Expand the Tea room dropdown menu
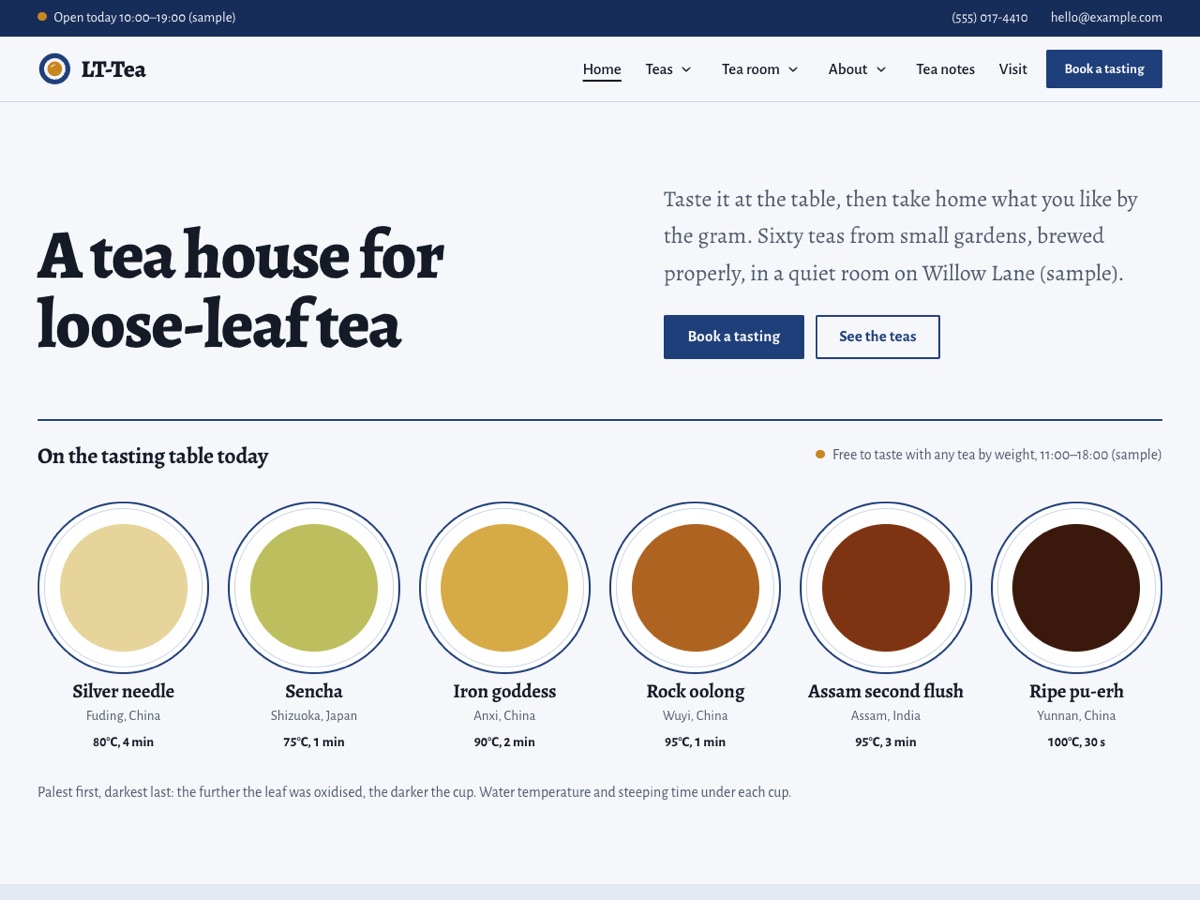 (x=760, y=69)
